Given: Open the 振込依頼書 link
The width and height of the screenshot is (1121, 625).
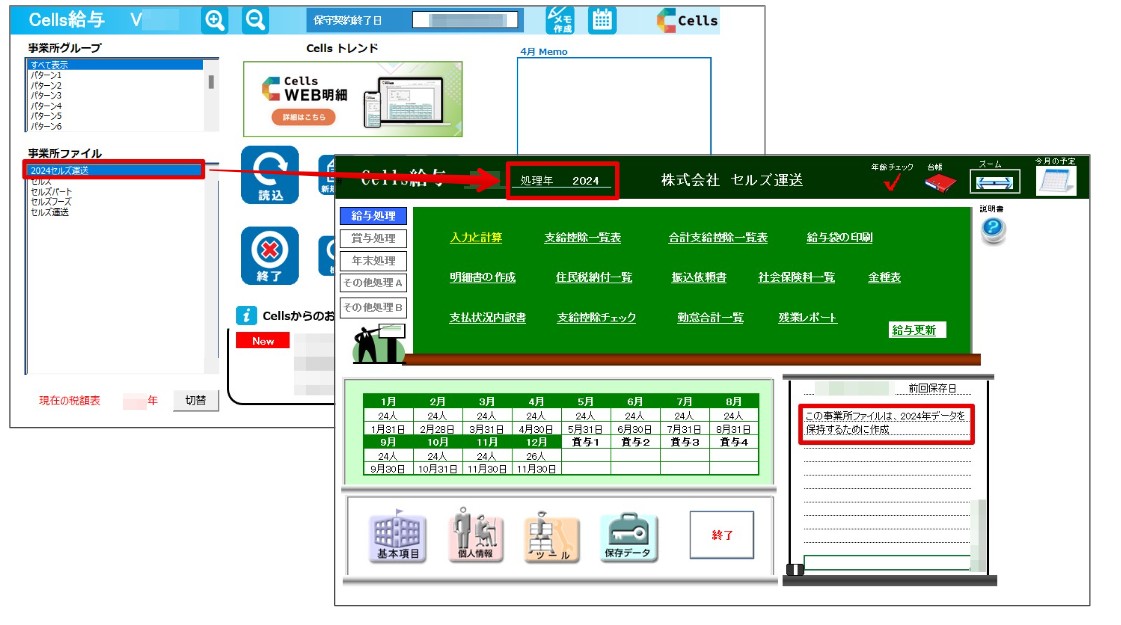Looking at the screenshot, I should point(698,277).
